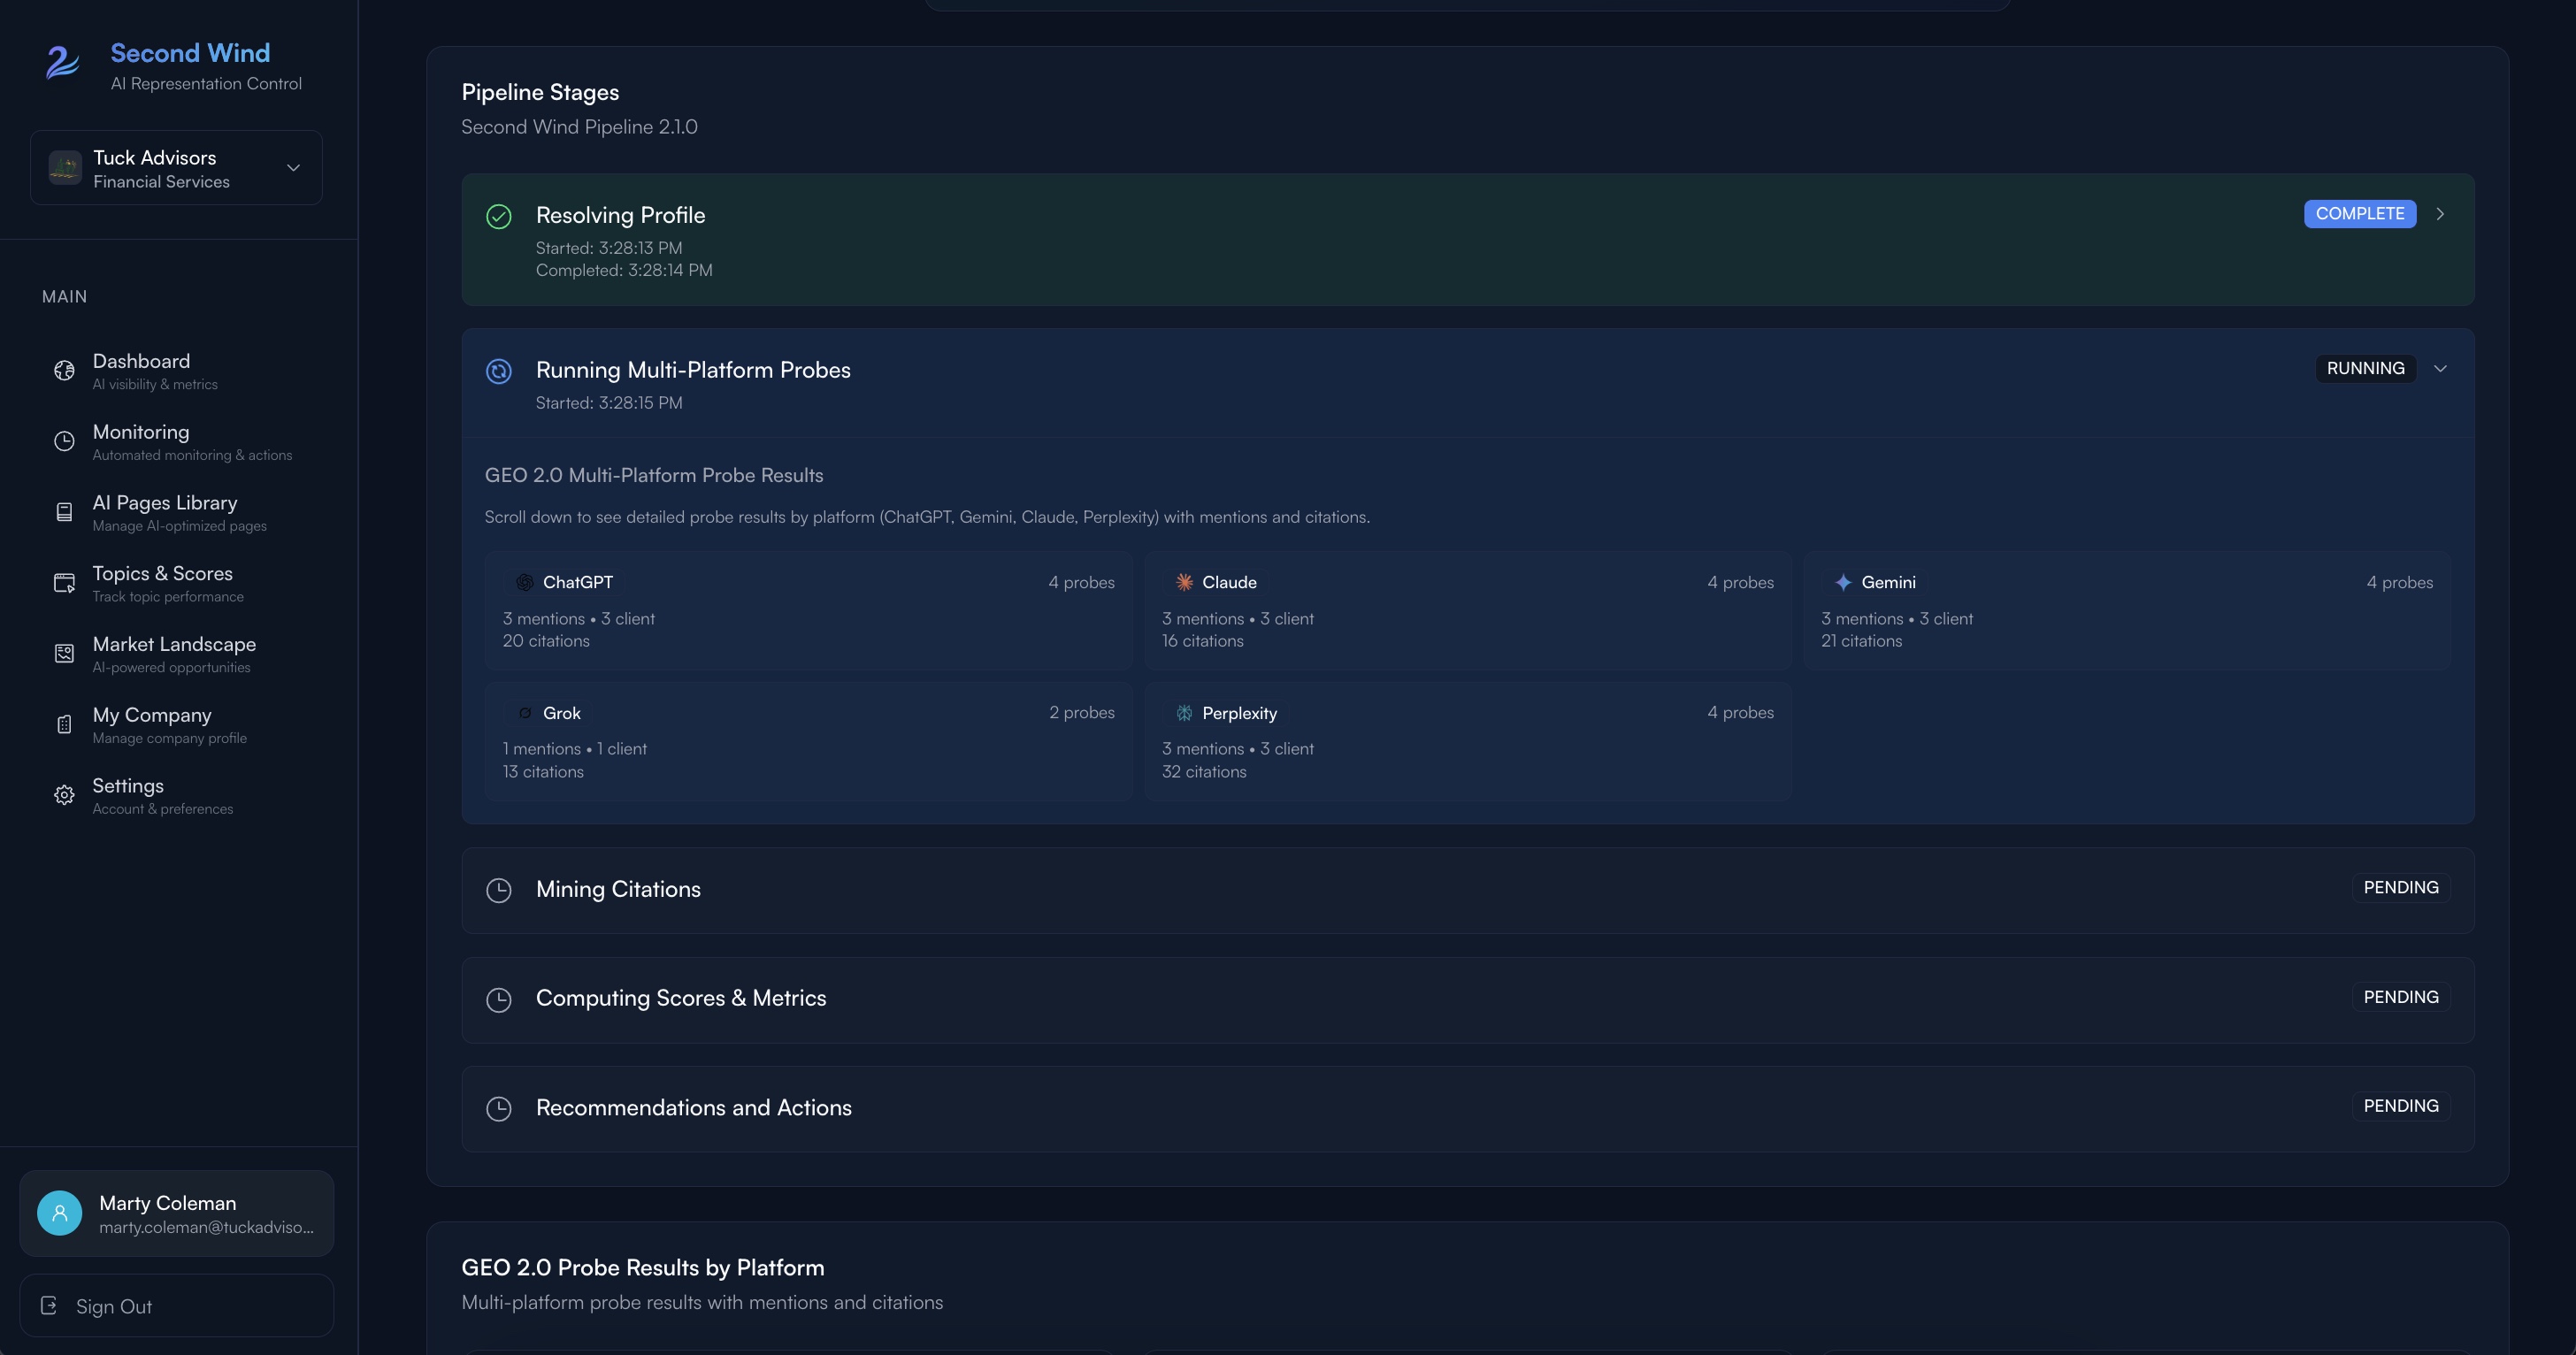The image size is (2576, 1355).
Task: Open Marty Coleman's profile card
Action: point(175,1213)
